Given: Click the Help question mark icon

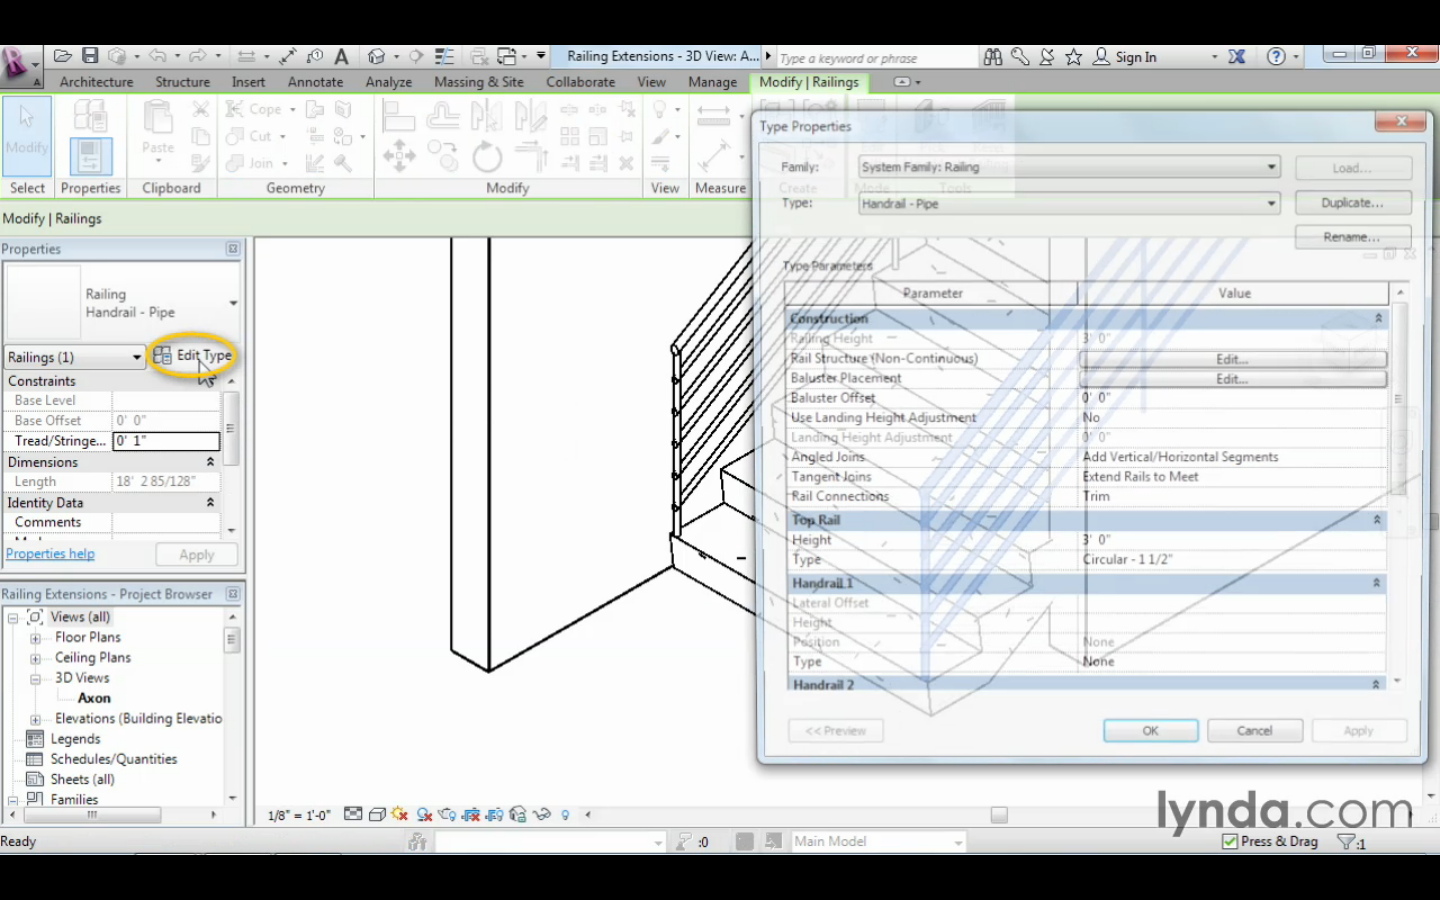Looking at the screenshot, I should pos(1276,57).
